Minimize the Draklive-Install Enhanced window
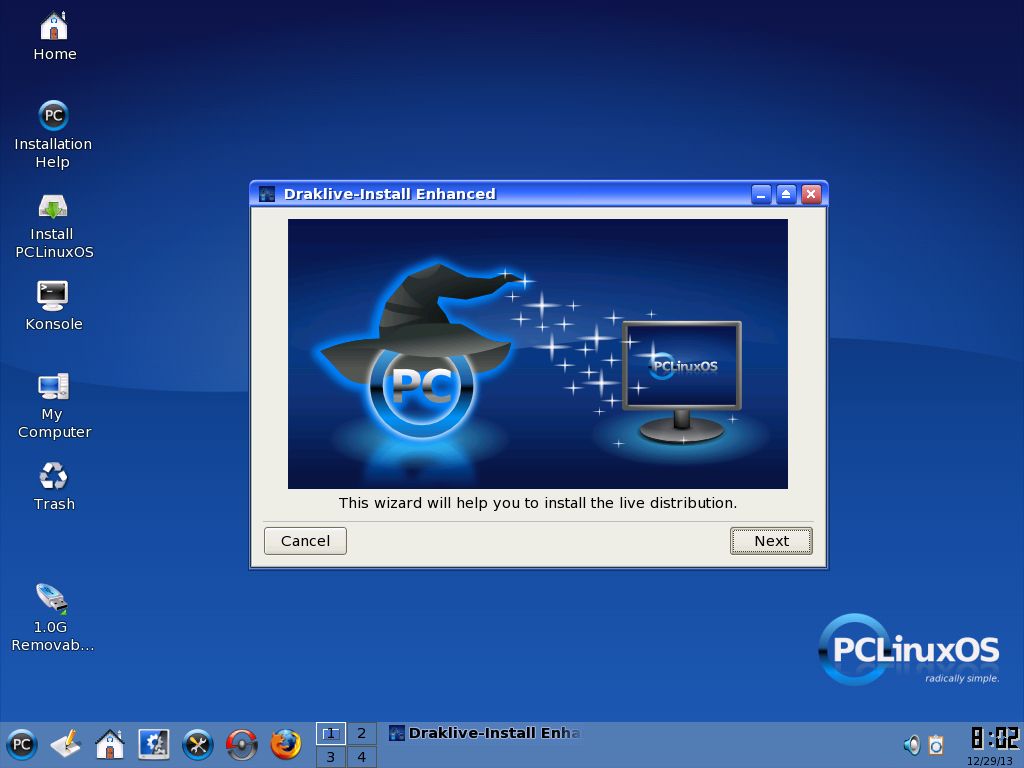1024x768 pixels. pos(761,194)
